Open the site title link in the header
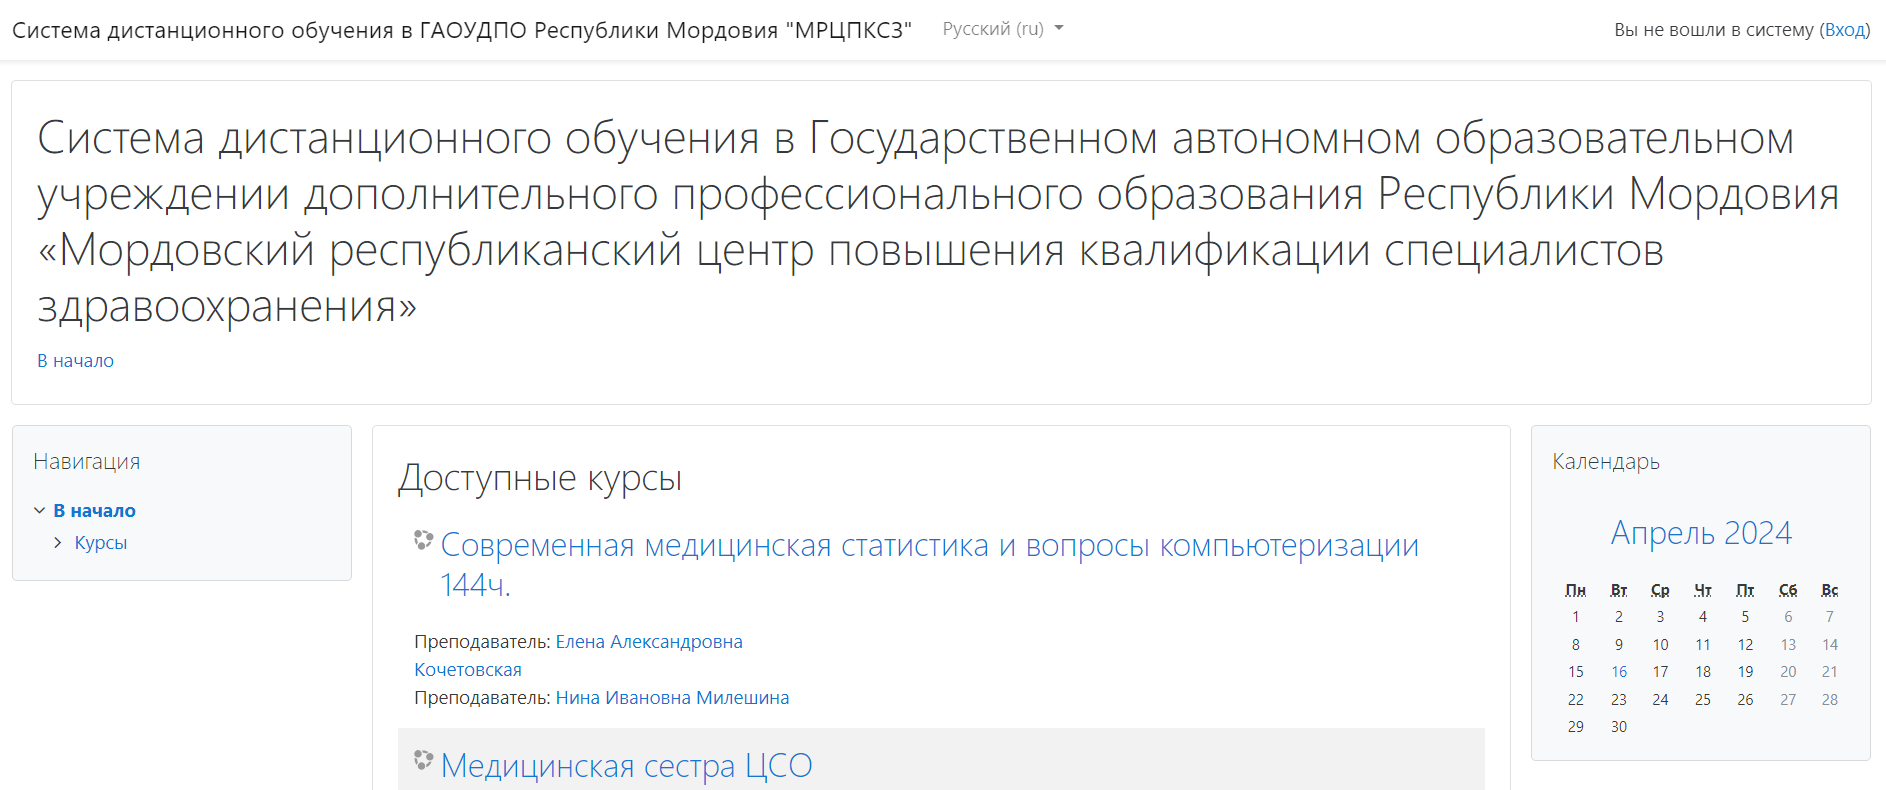The image size is (1886, 790). pos(462,30)
